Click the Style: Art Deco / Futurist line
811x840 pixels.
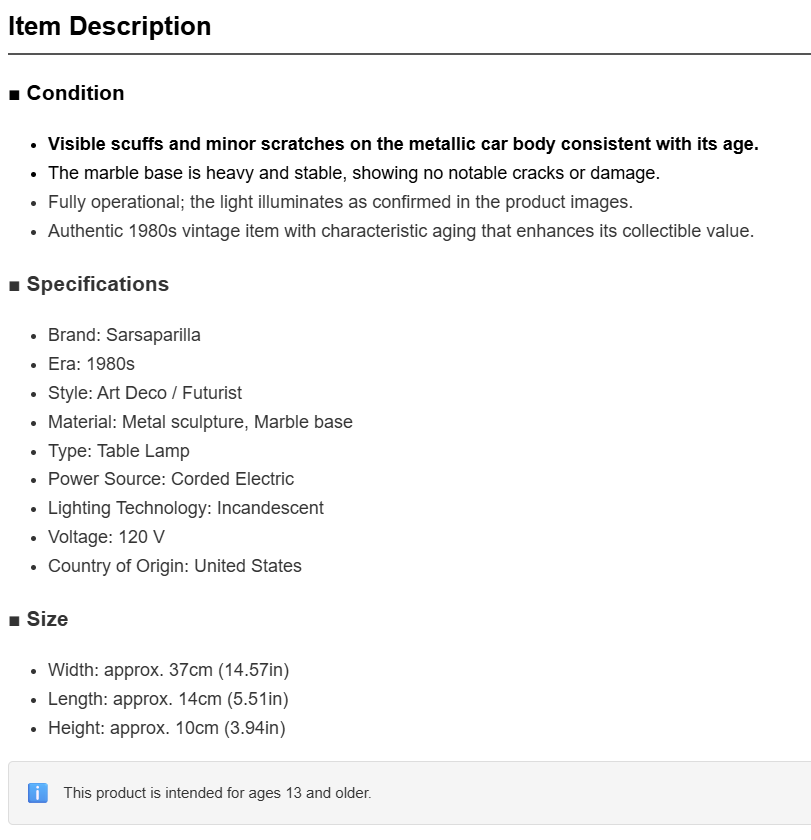pos(145,393)
